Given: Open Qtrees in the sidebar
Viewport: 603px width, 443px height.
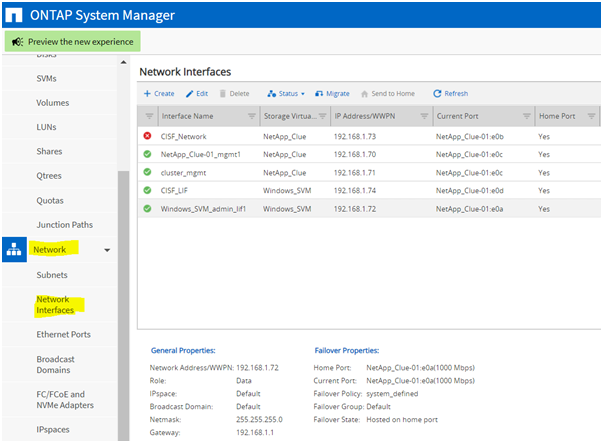Looking at the screenshot, I should point(49,176).
